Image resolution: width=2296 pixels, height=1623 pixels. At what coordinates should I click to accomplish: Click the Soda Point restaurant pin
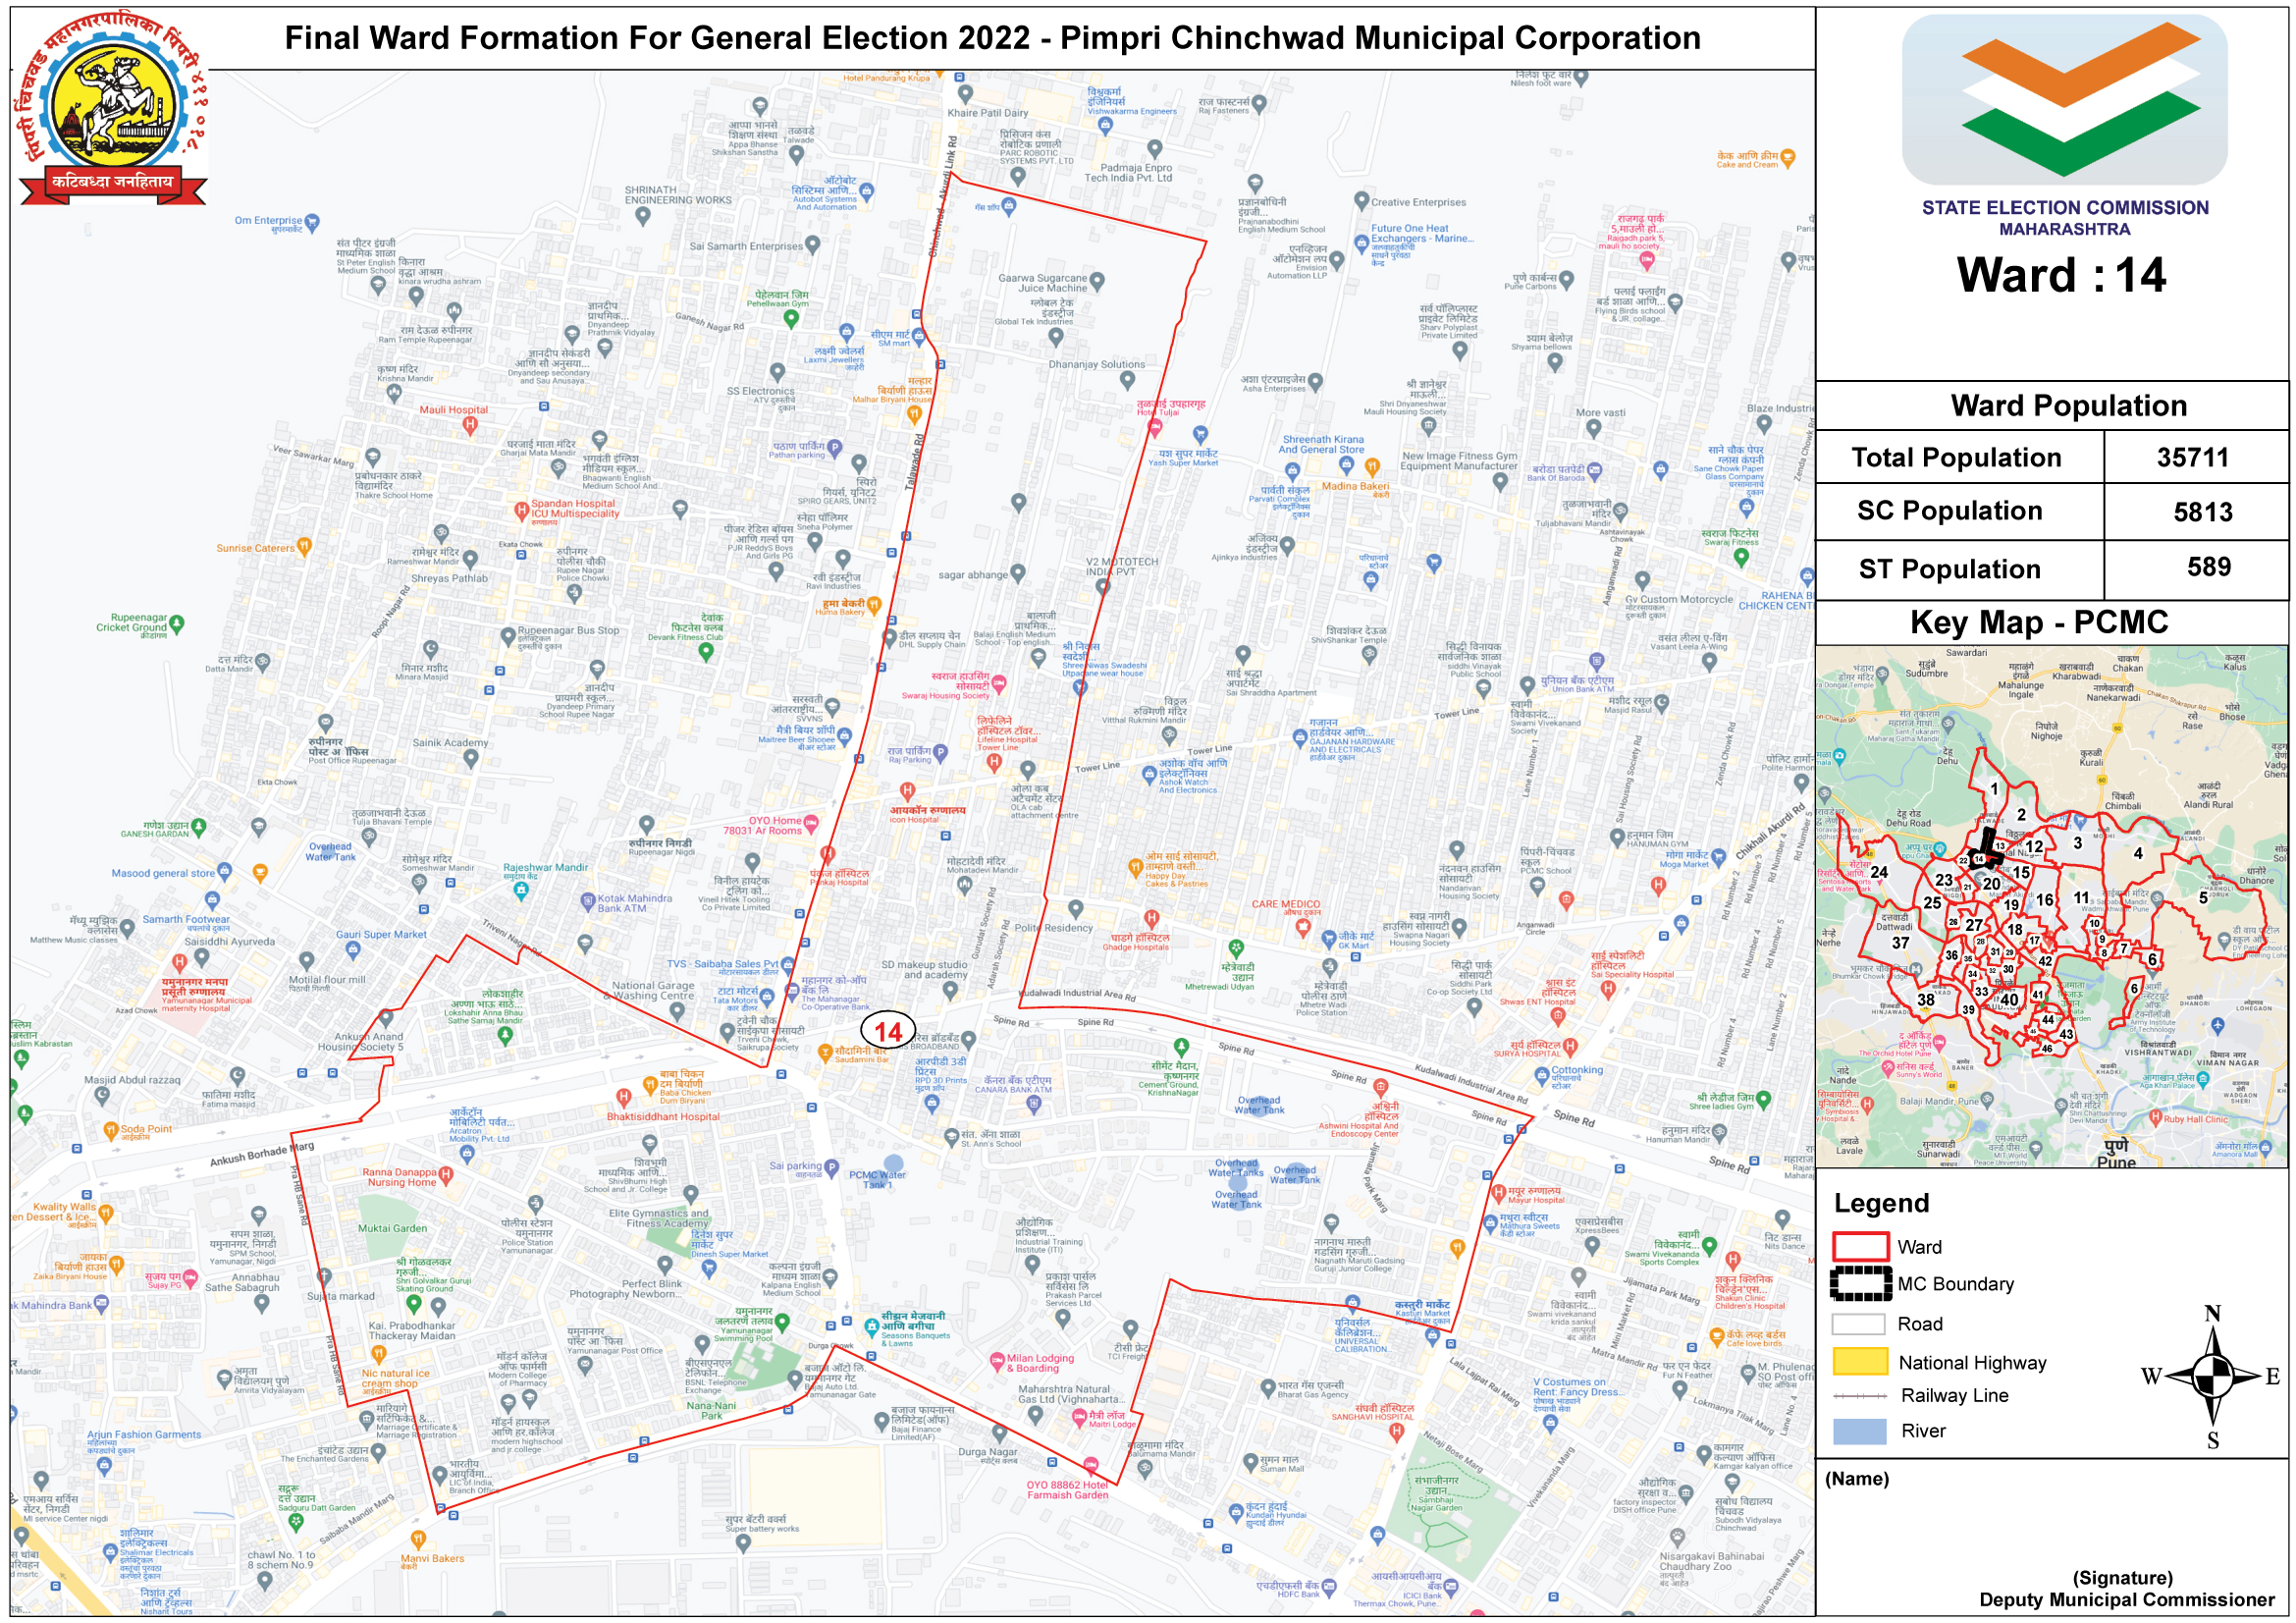[111, 1131]
